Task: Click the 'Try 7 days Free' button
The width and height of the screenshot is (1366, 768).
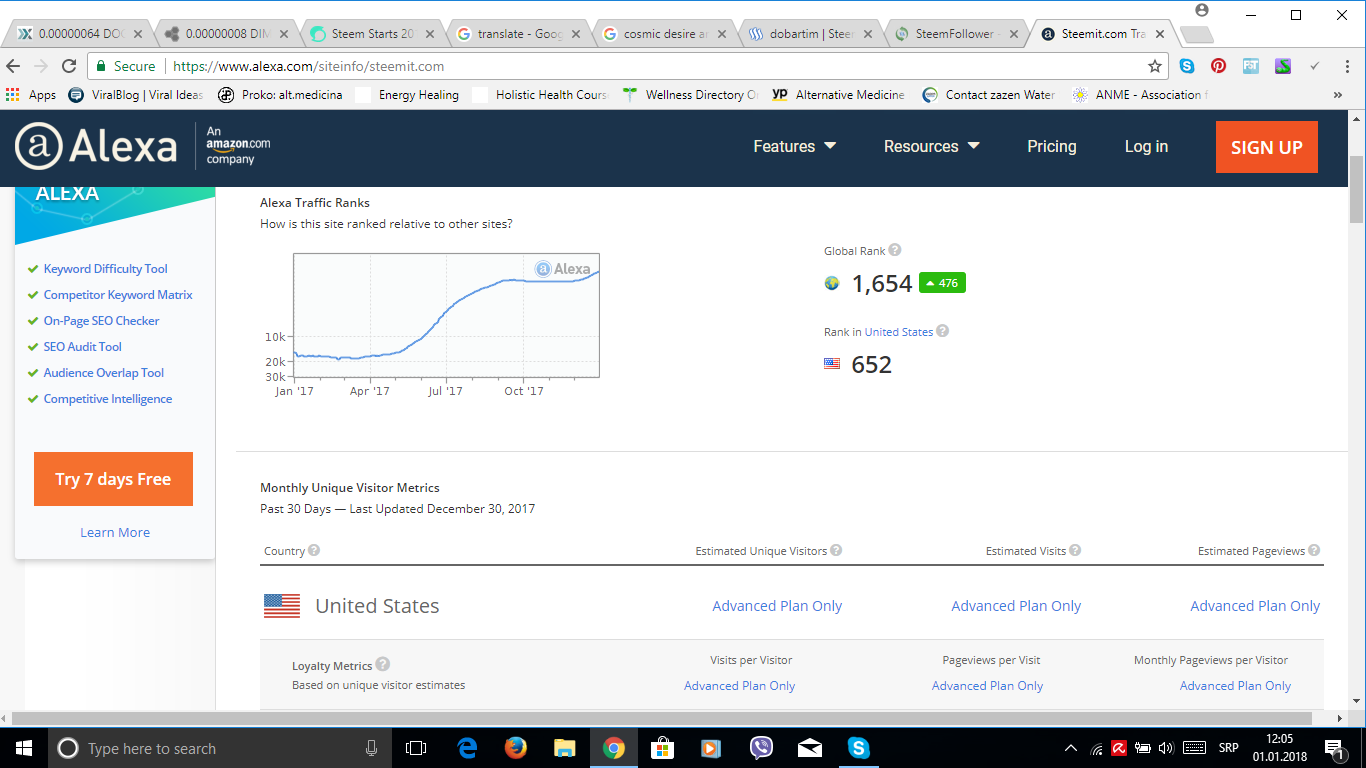Action: 113,479
